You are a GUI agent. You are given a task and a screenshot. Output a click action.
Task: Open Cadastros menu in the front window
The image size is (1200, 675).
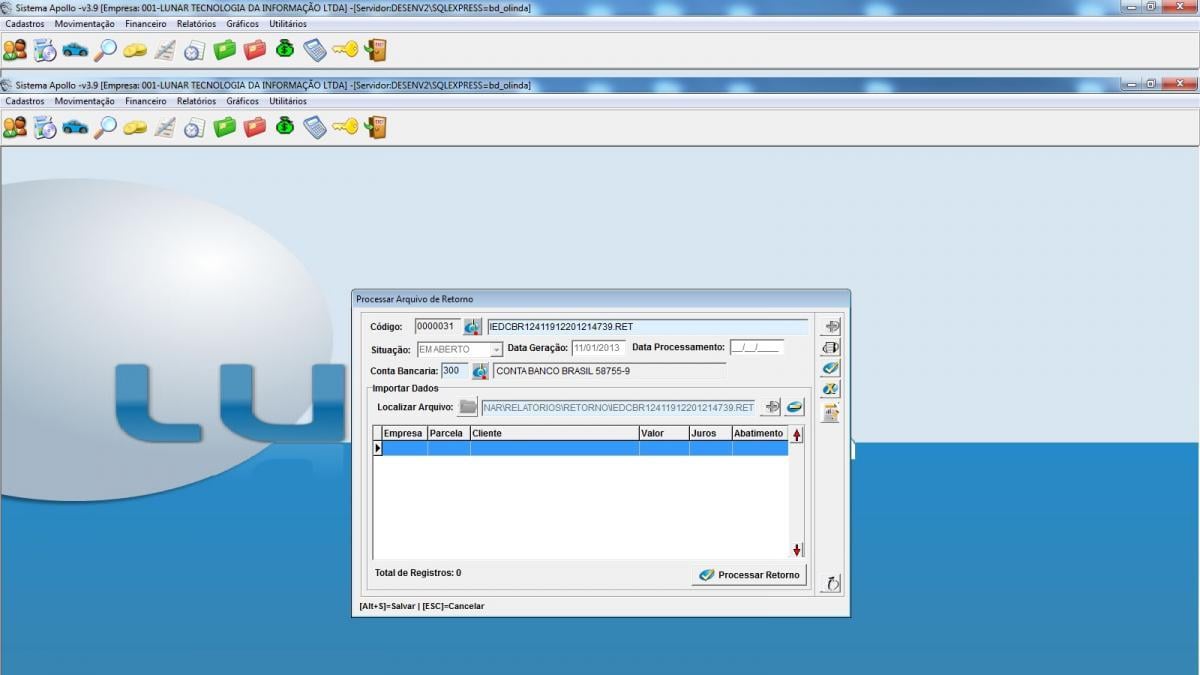point(25,101)
